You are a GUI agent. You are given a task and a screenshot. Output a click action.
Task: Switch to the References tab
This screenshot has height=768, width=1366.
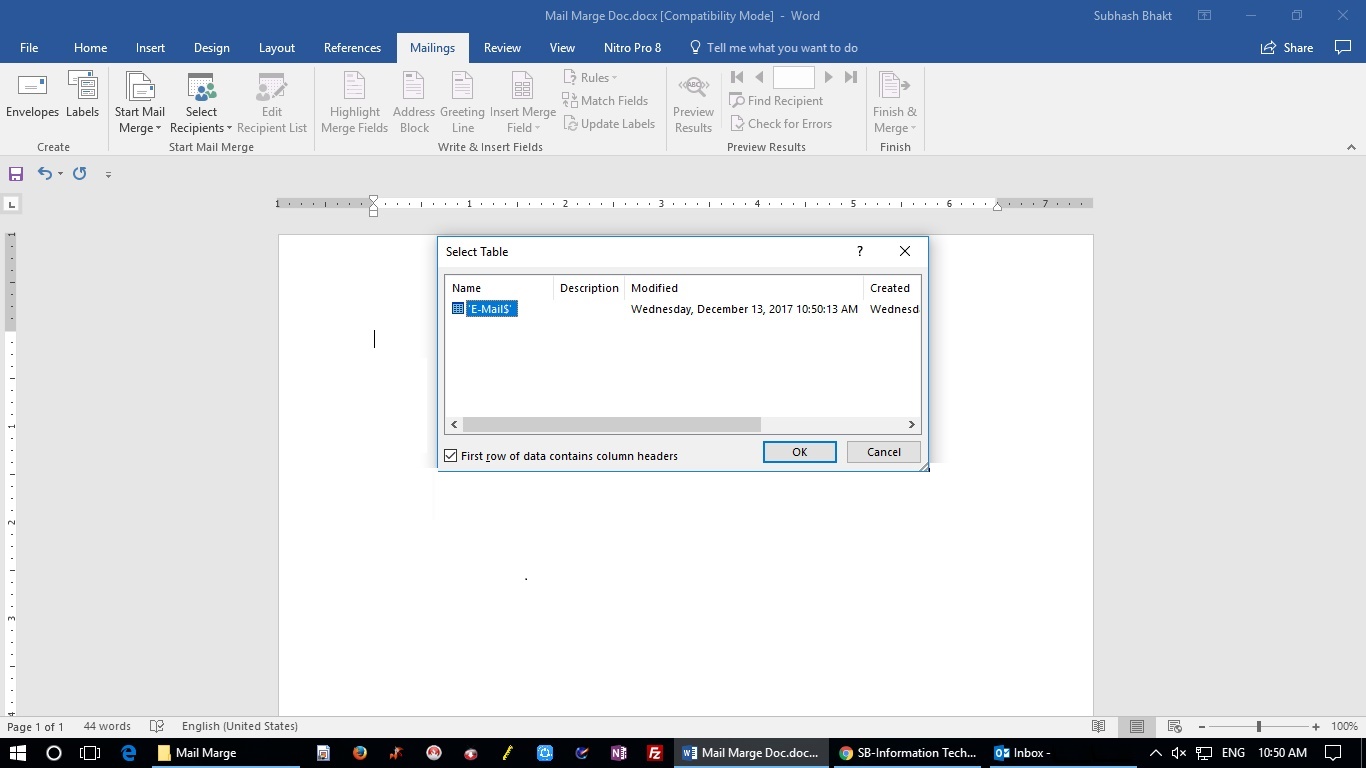coord(352,47)
